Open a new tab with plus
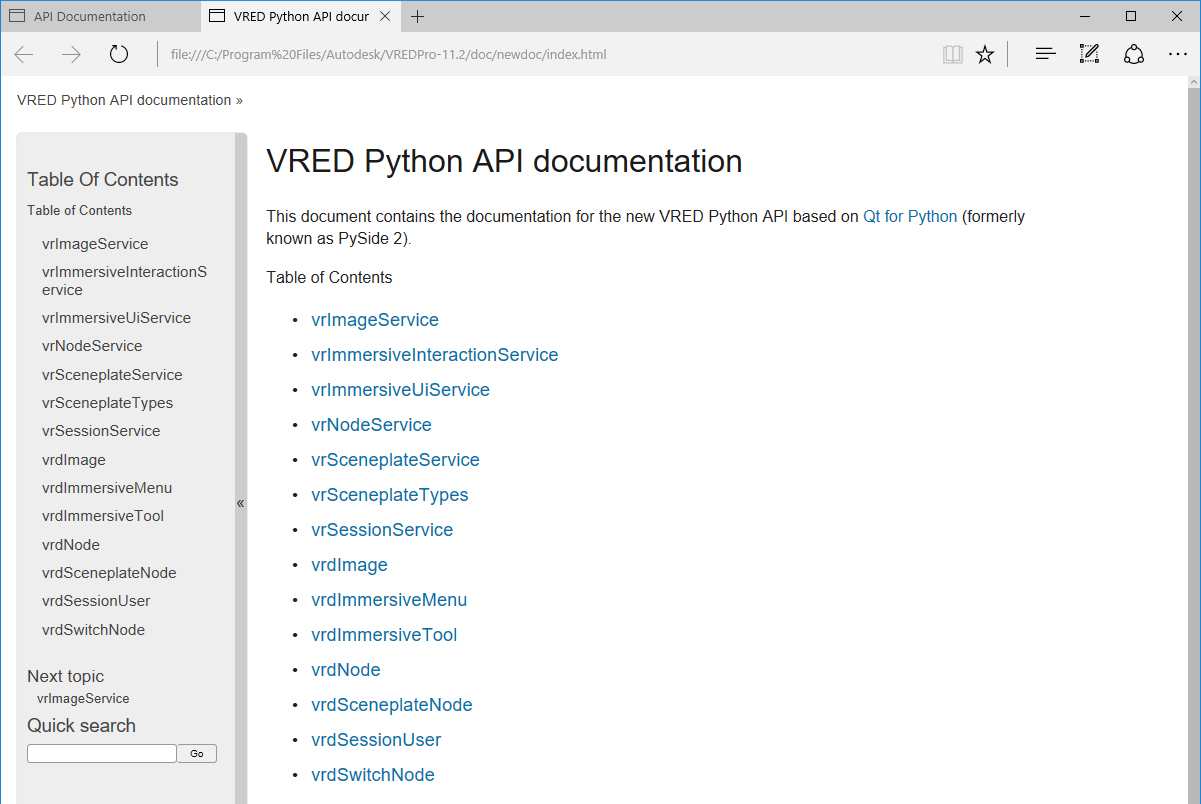The width and height of the screenshot is (1201, 804). tap(418, 16)
